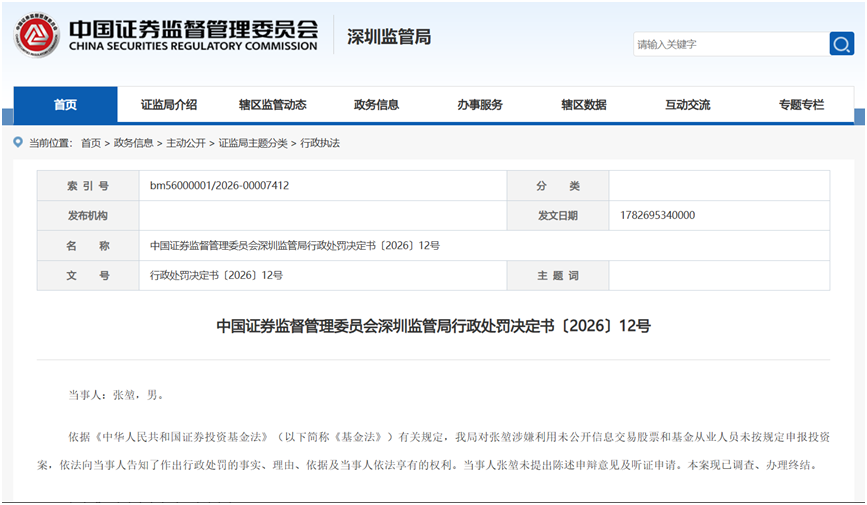The height and width of the screenshot is (505, 867).
Task: Open the 互动交流 menu item
Action: [x=687, y=105]
